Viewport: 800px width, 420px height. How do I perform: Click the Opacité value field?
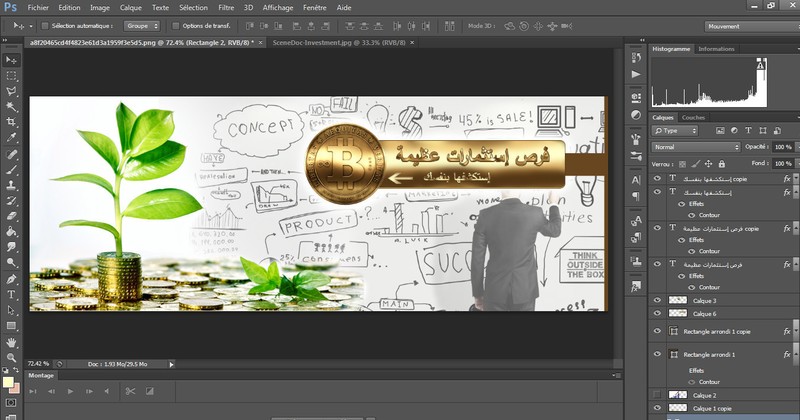[781, 147]
